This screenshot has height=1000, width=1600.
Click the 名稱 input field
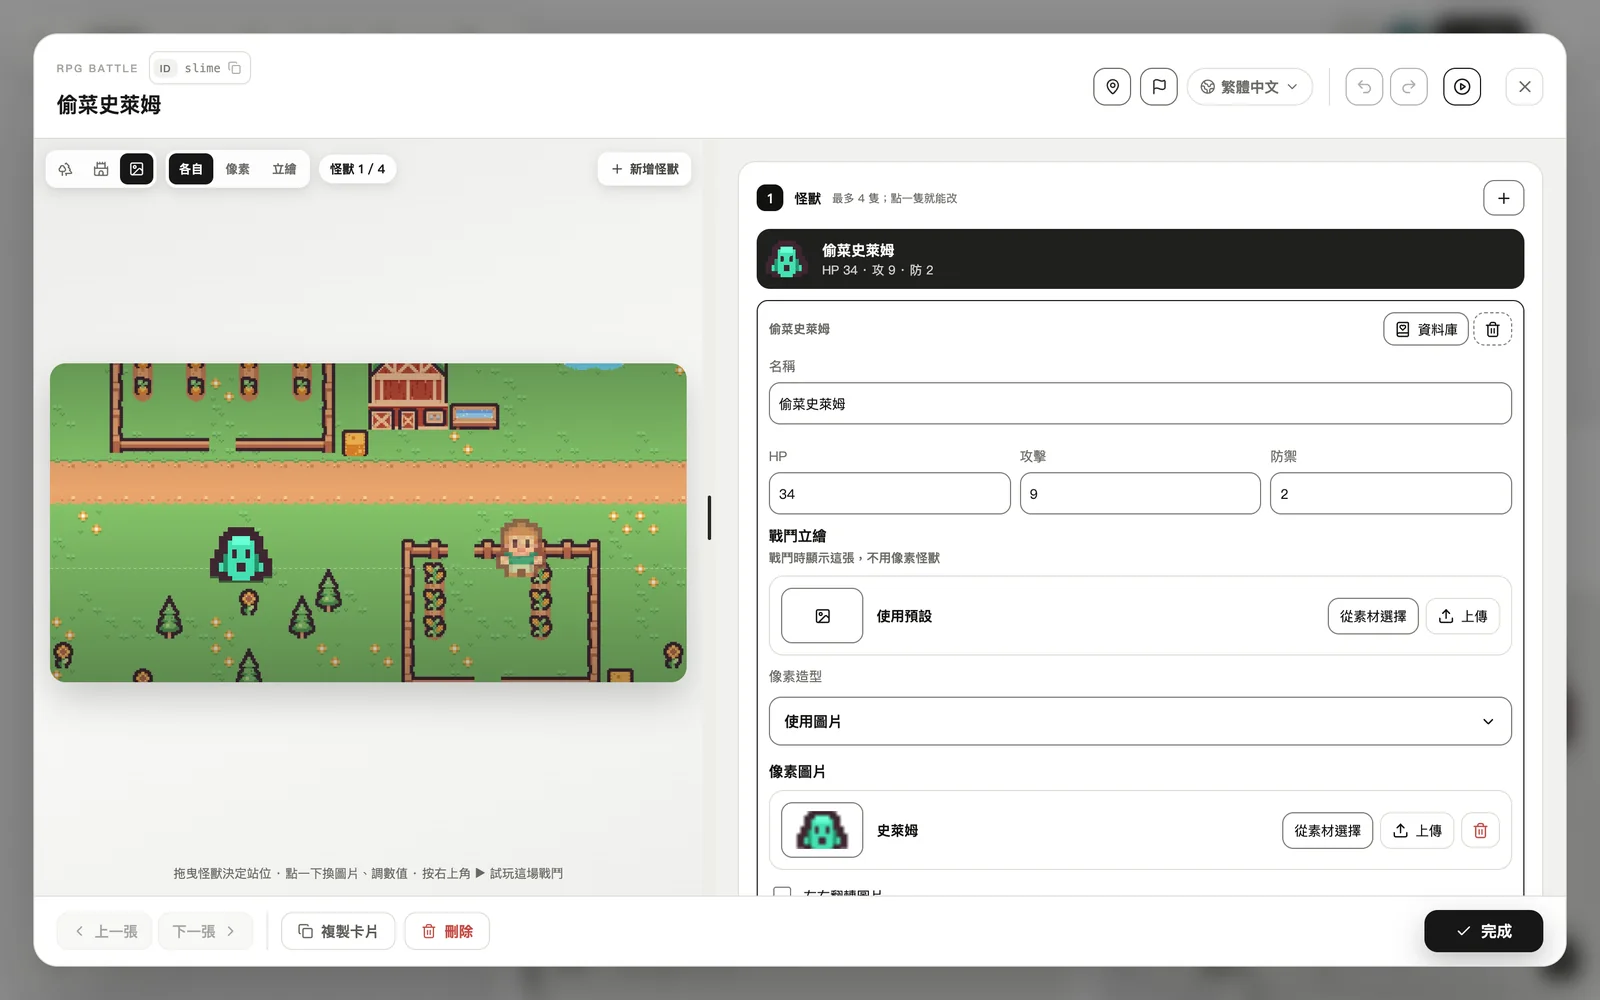[1140, 404]
